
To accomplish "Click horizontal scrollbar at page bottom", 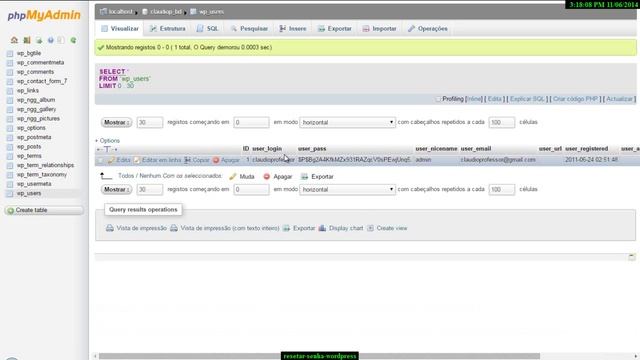I will click(x=319, y=356).
